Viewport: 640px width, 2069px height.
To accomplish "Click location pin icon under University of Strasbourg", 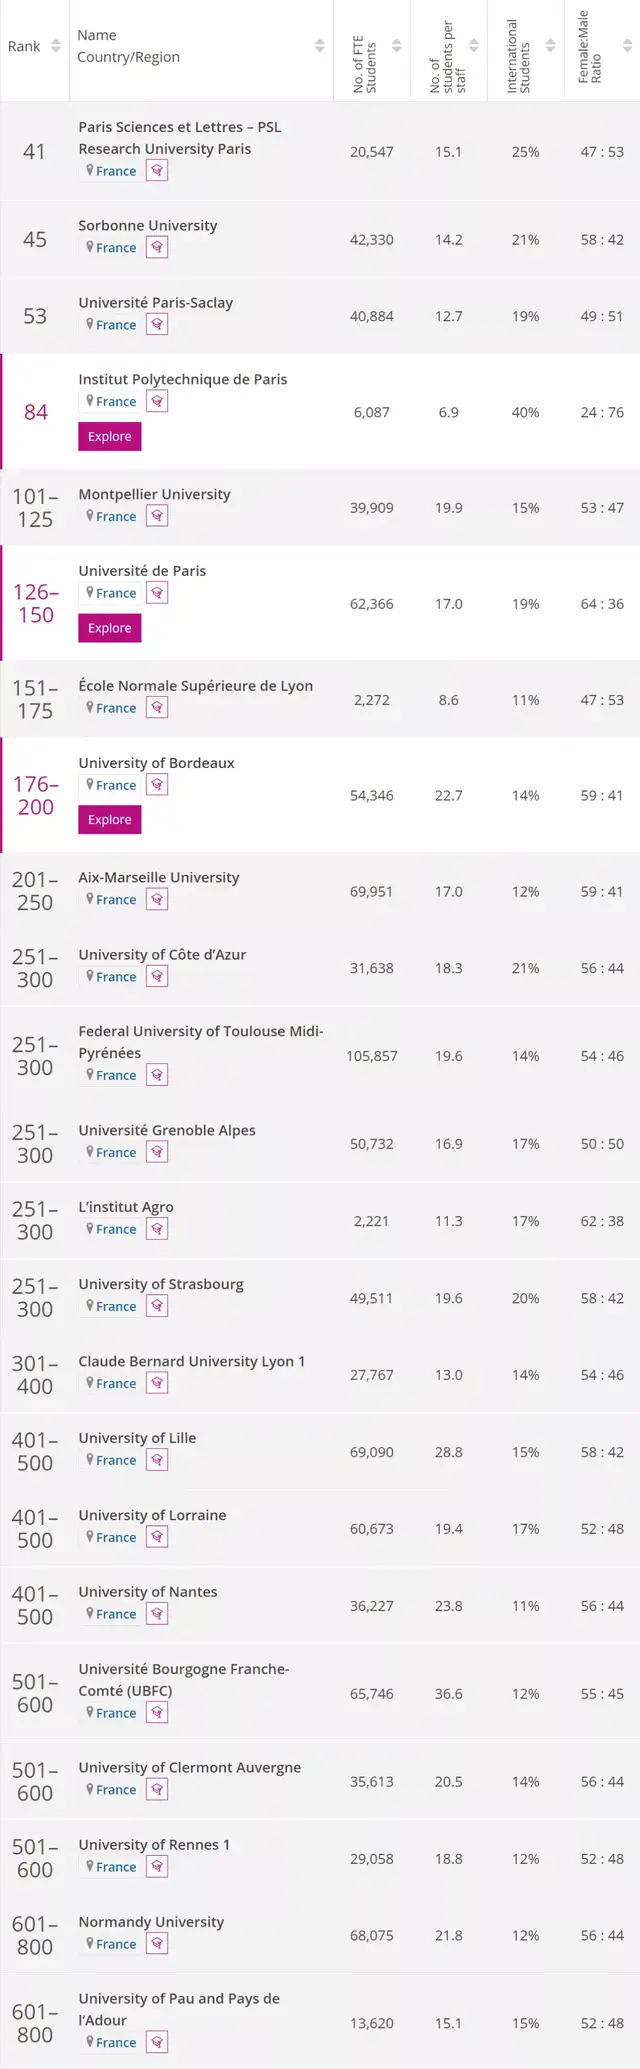I will (x=90, y=1306).
